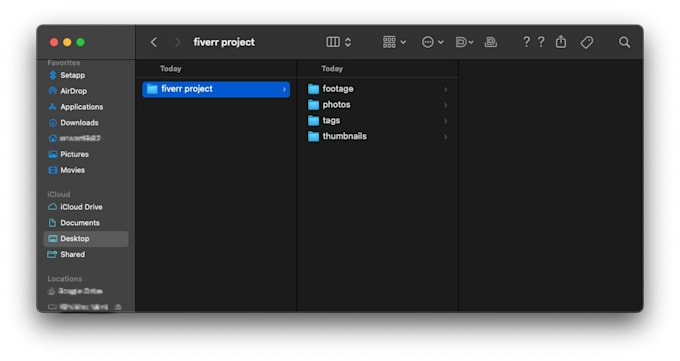Screen dimensions: 680x361
Task: Expand the Group By dropdown arrow
Action: pyautogui.click(x=403, y=42)
